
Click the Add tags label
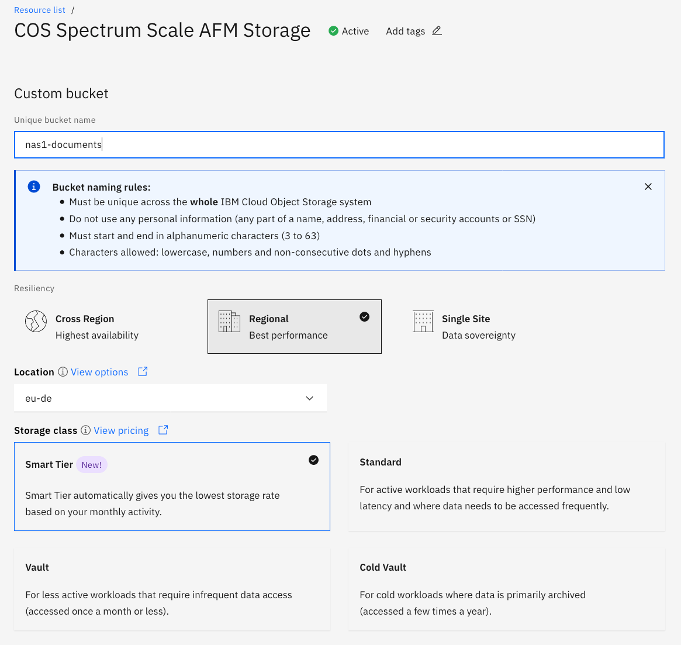pyautogui.click(x=405, y=31)
